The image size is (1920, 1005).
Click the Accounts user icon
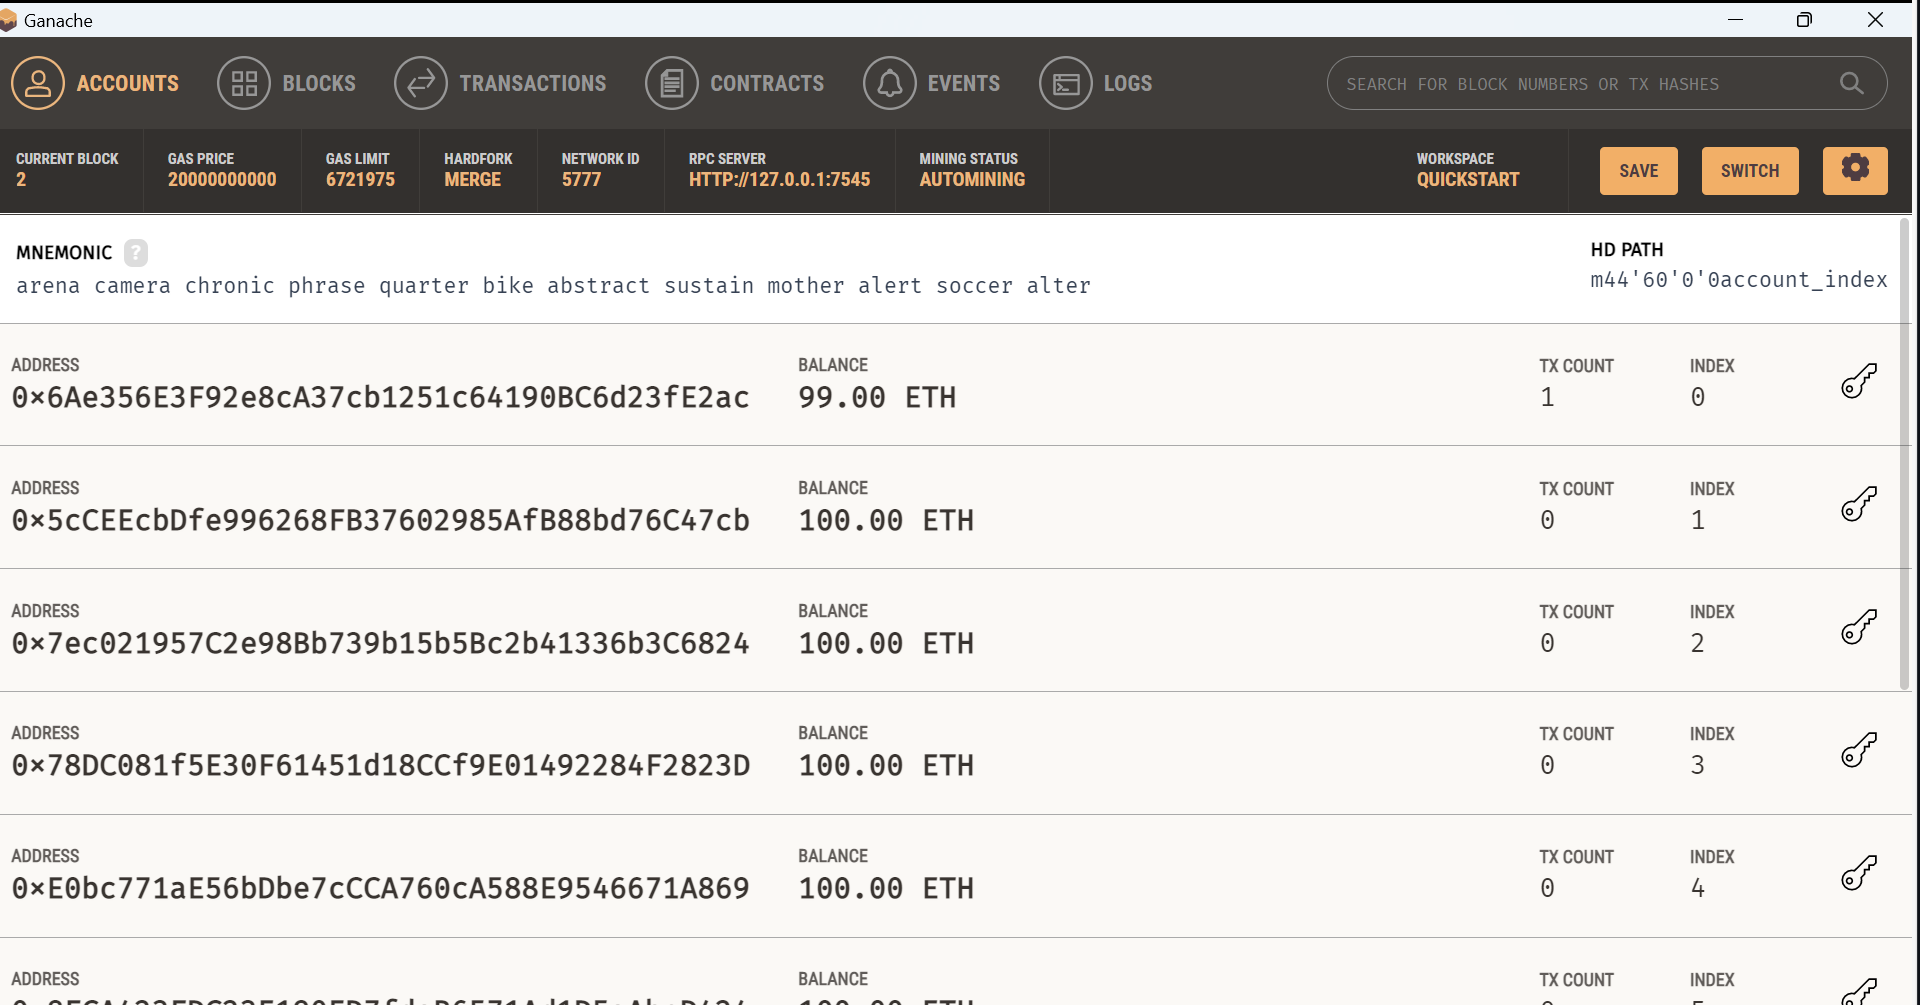[38, 83]
